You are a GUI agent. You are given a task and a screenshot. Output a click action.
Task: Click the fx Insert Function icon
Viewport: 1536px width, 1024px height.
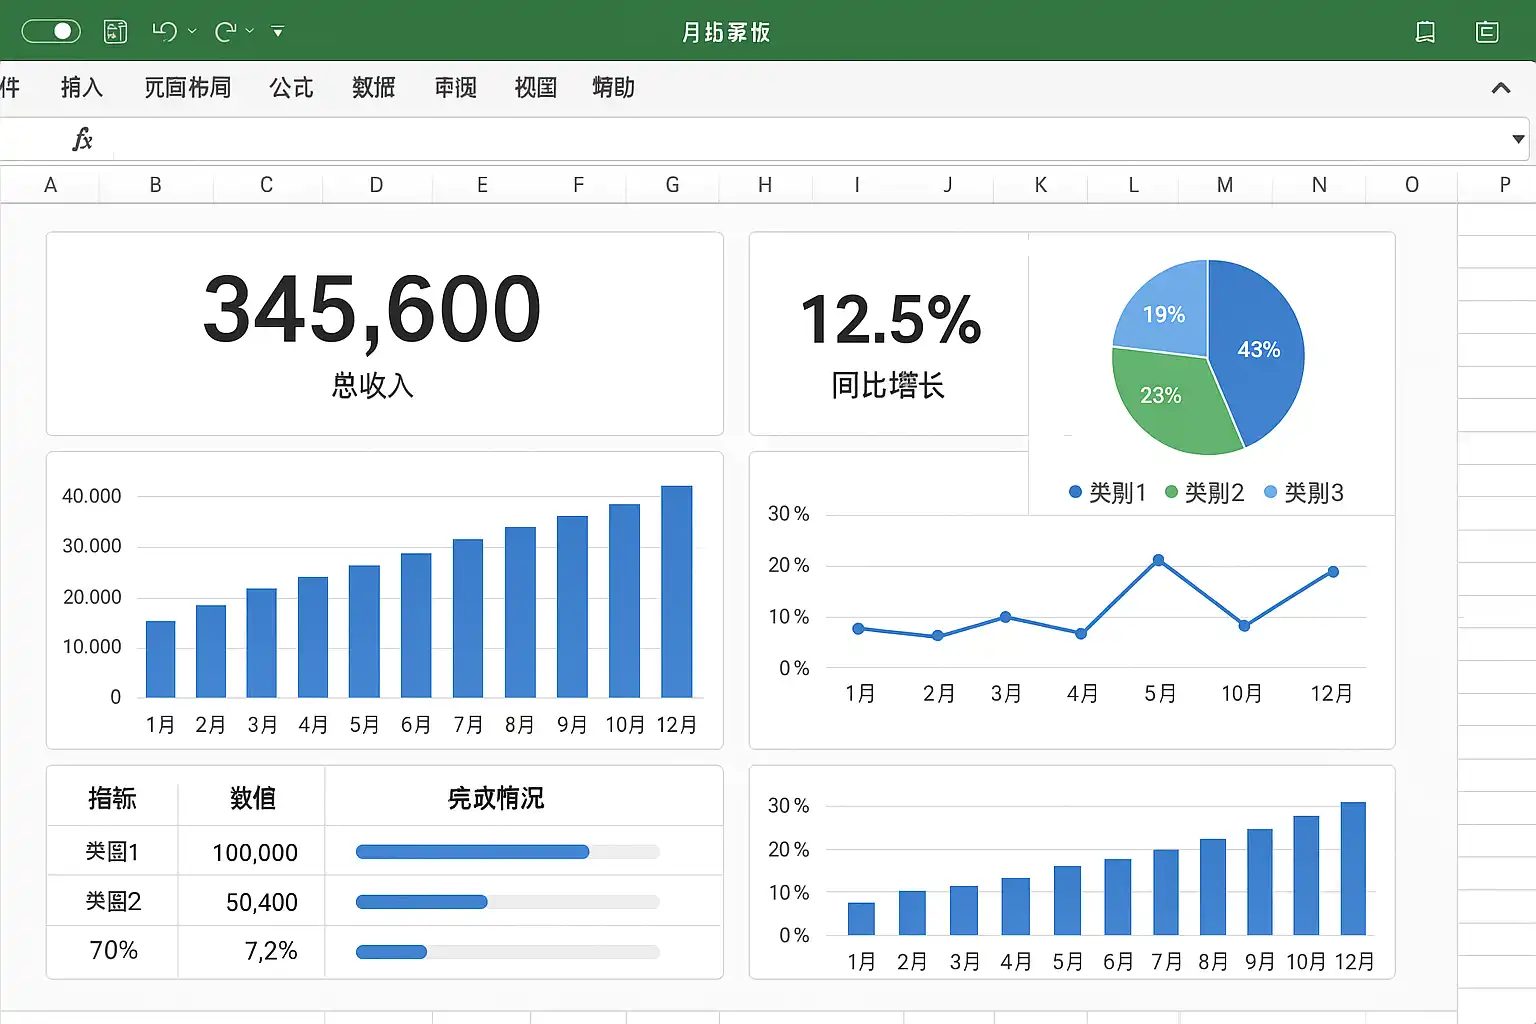(x=82, y=139)
